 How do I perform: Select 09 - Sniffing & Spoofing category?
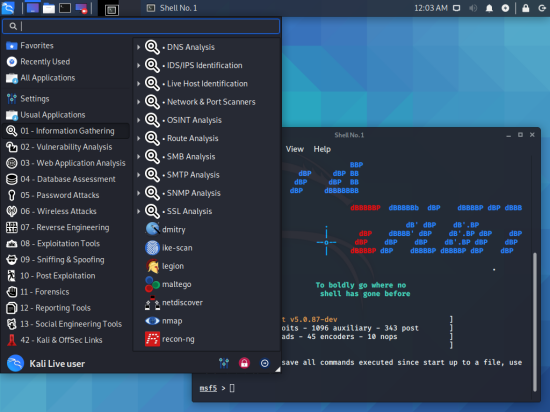click(x=66, y=259)
